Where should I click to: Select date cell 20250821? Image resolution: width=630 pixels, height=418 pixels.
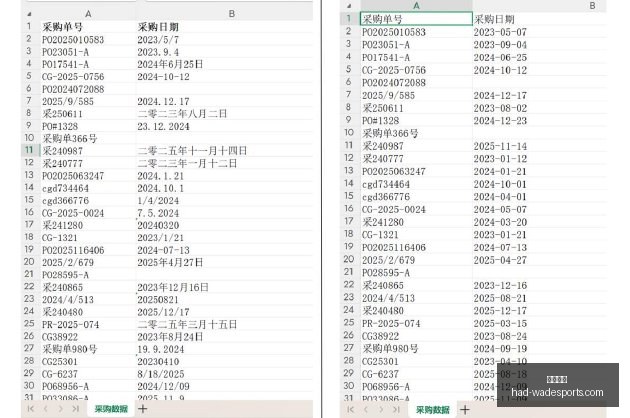tap(158, 299)
